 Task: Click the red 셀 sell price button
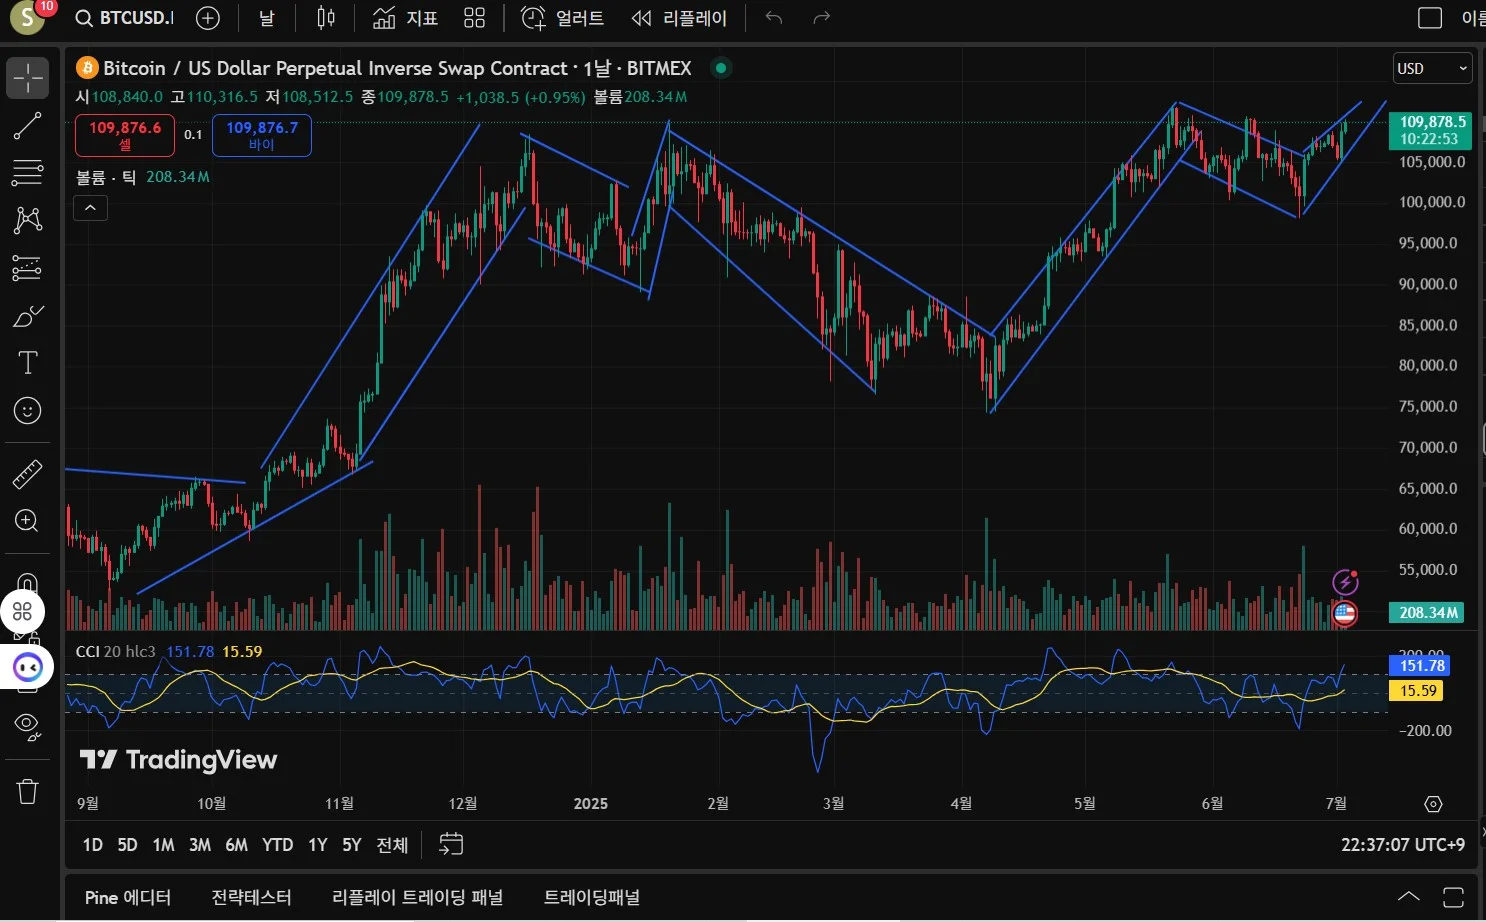125,135
